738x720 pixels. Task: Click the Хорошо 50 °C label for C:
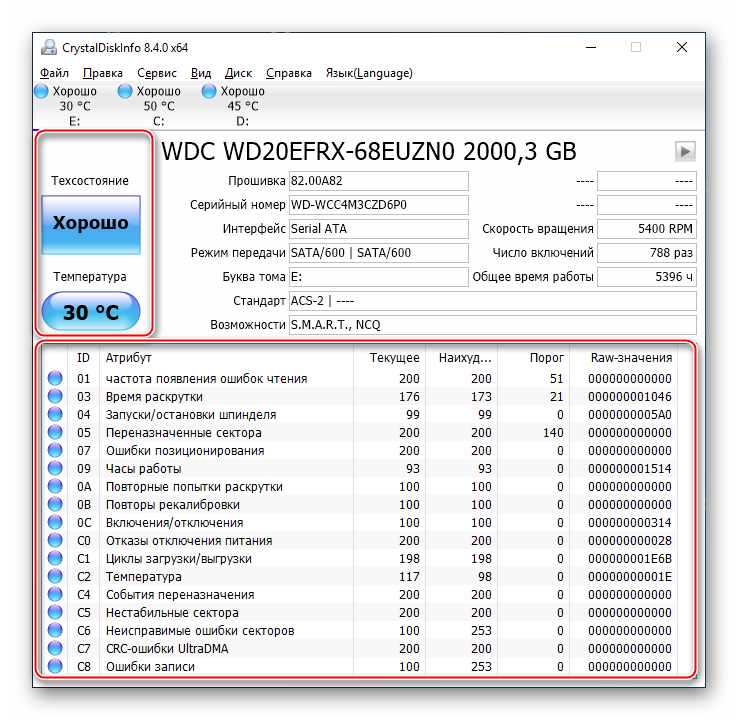click(x=159, y=98)
